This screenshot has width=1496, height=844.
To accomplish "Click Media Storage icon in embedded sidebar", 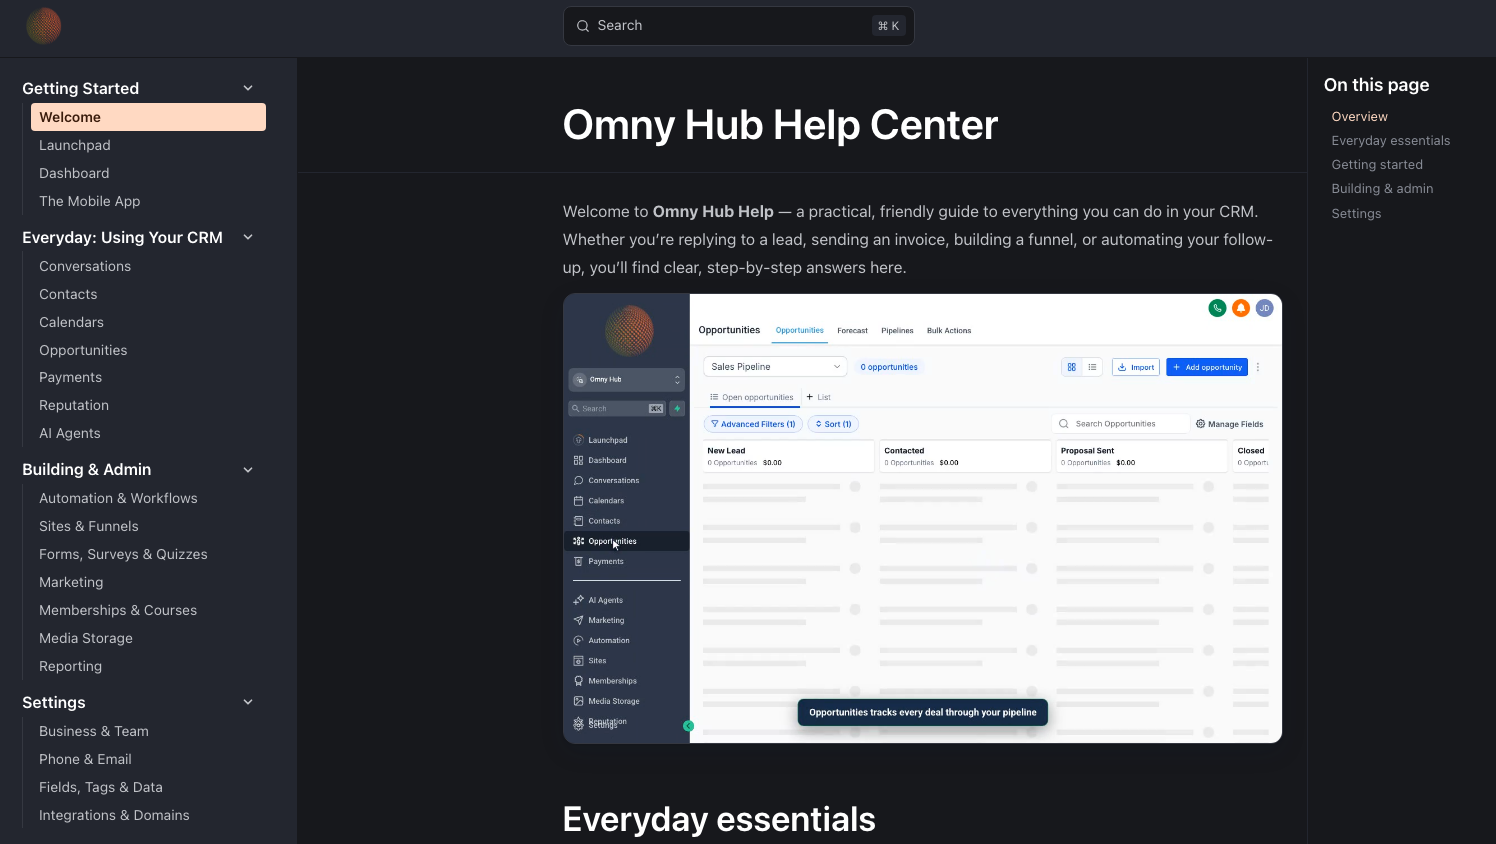I will [578, 701].
